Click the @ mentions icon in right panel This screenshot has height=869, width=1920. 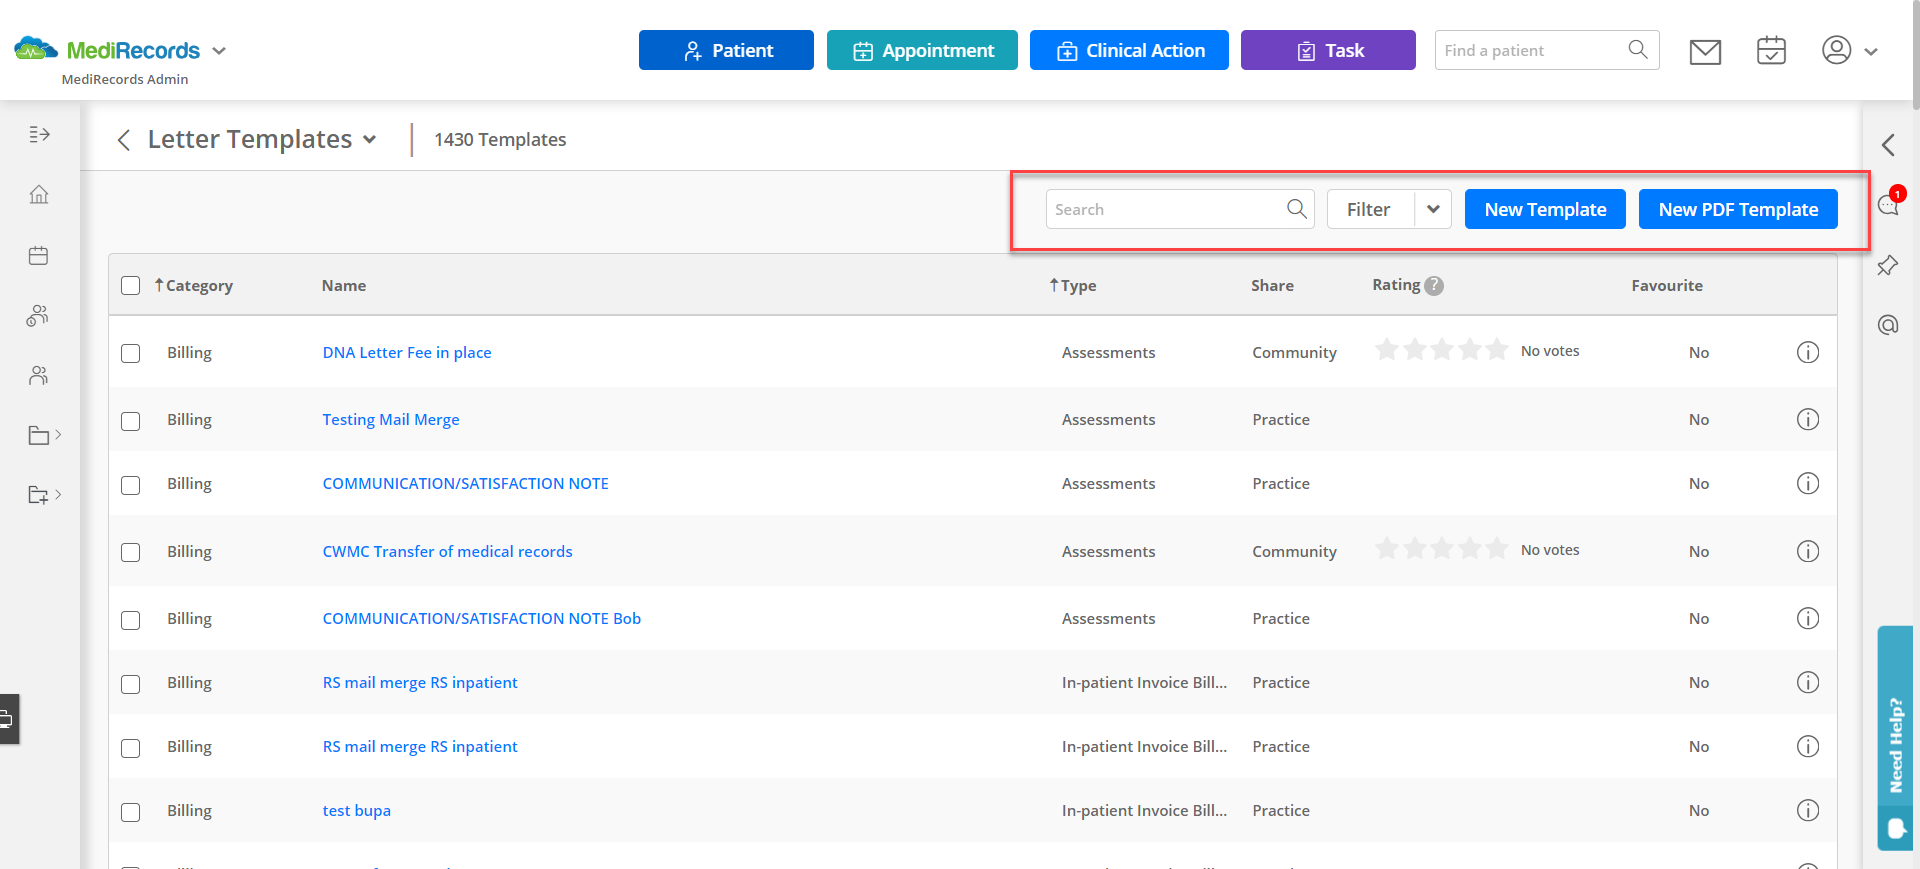pyautogui.click(x=1888, y=325)
